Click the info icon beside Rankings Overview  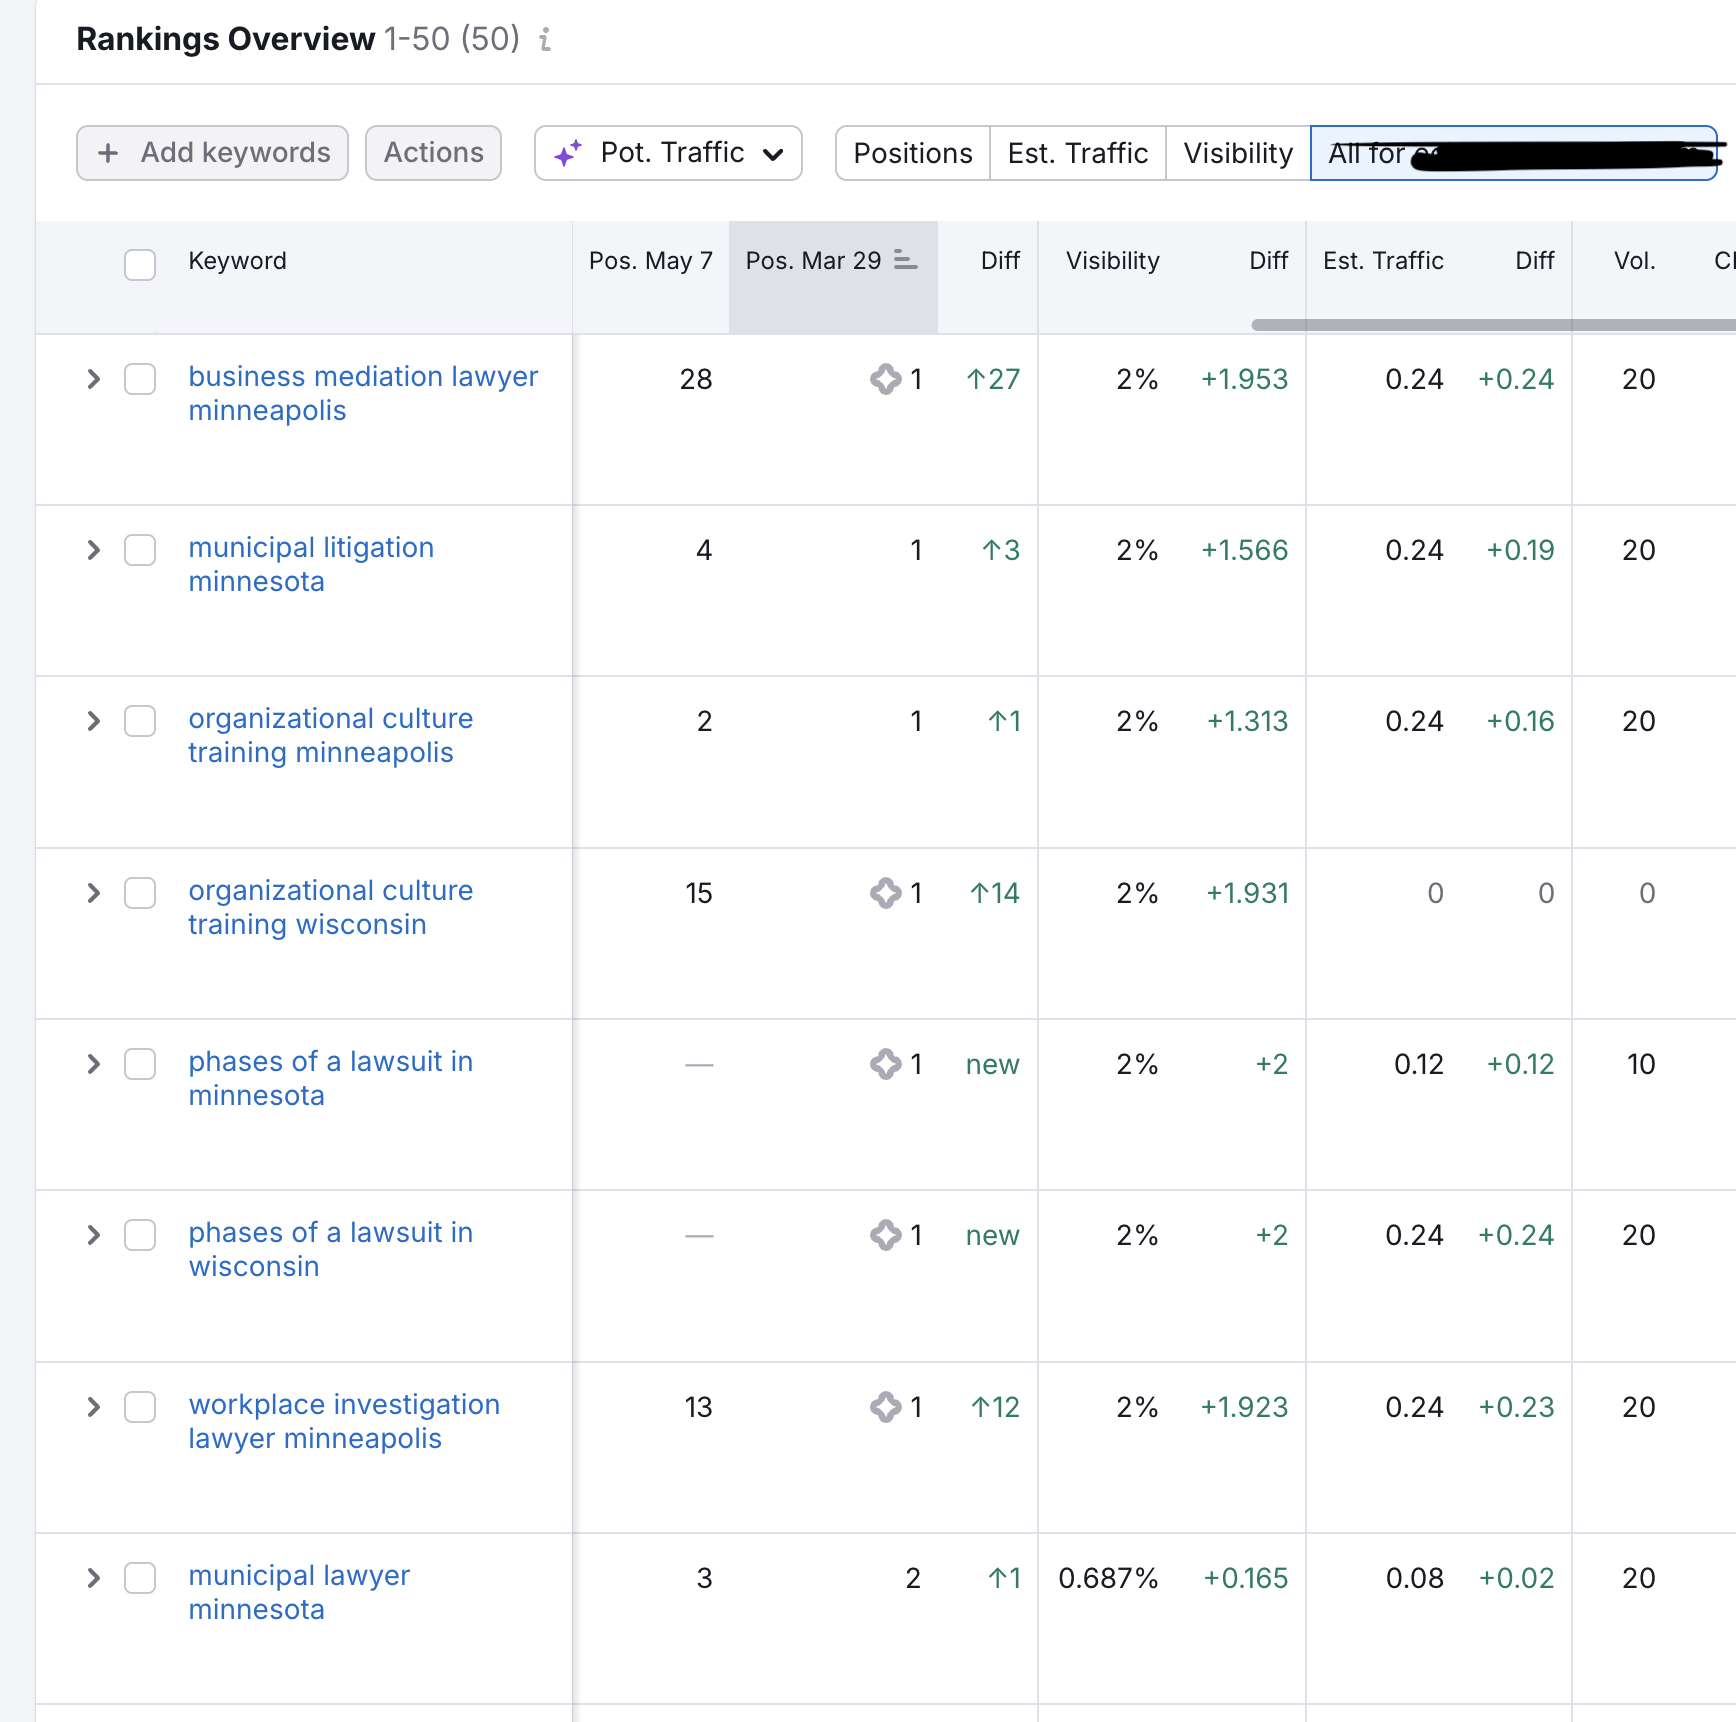coord(545,40)
